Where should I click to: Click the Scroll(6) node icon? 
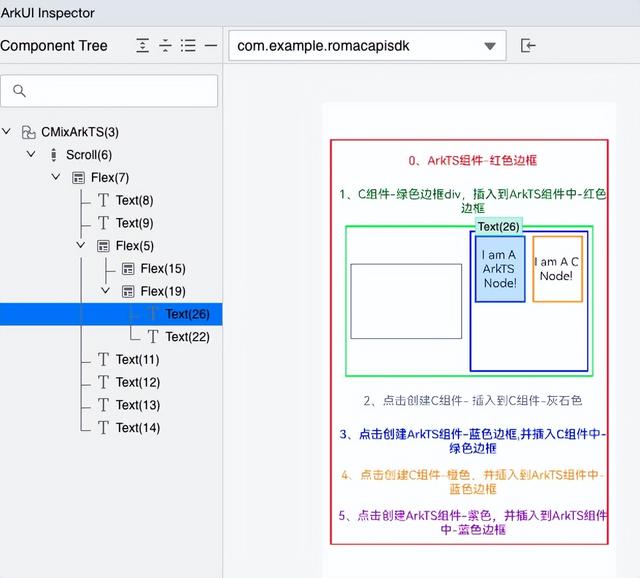click(53, 155)
